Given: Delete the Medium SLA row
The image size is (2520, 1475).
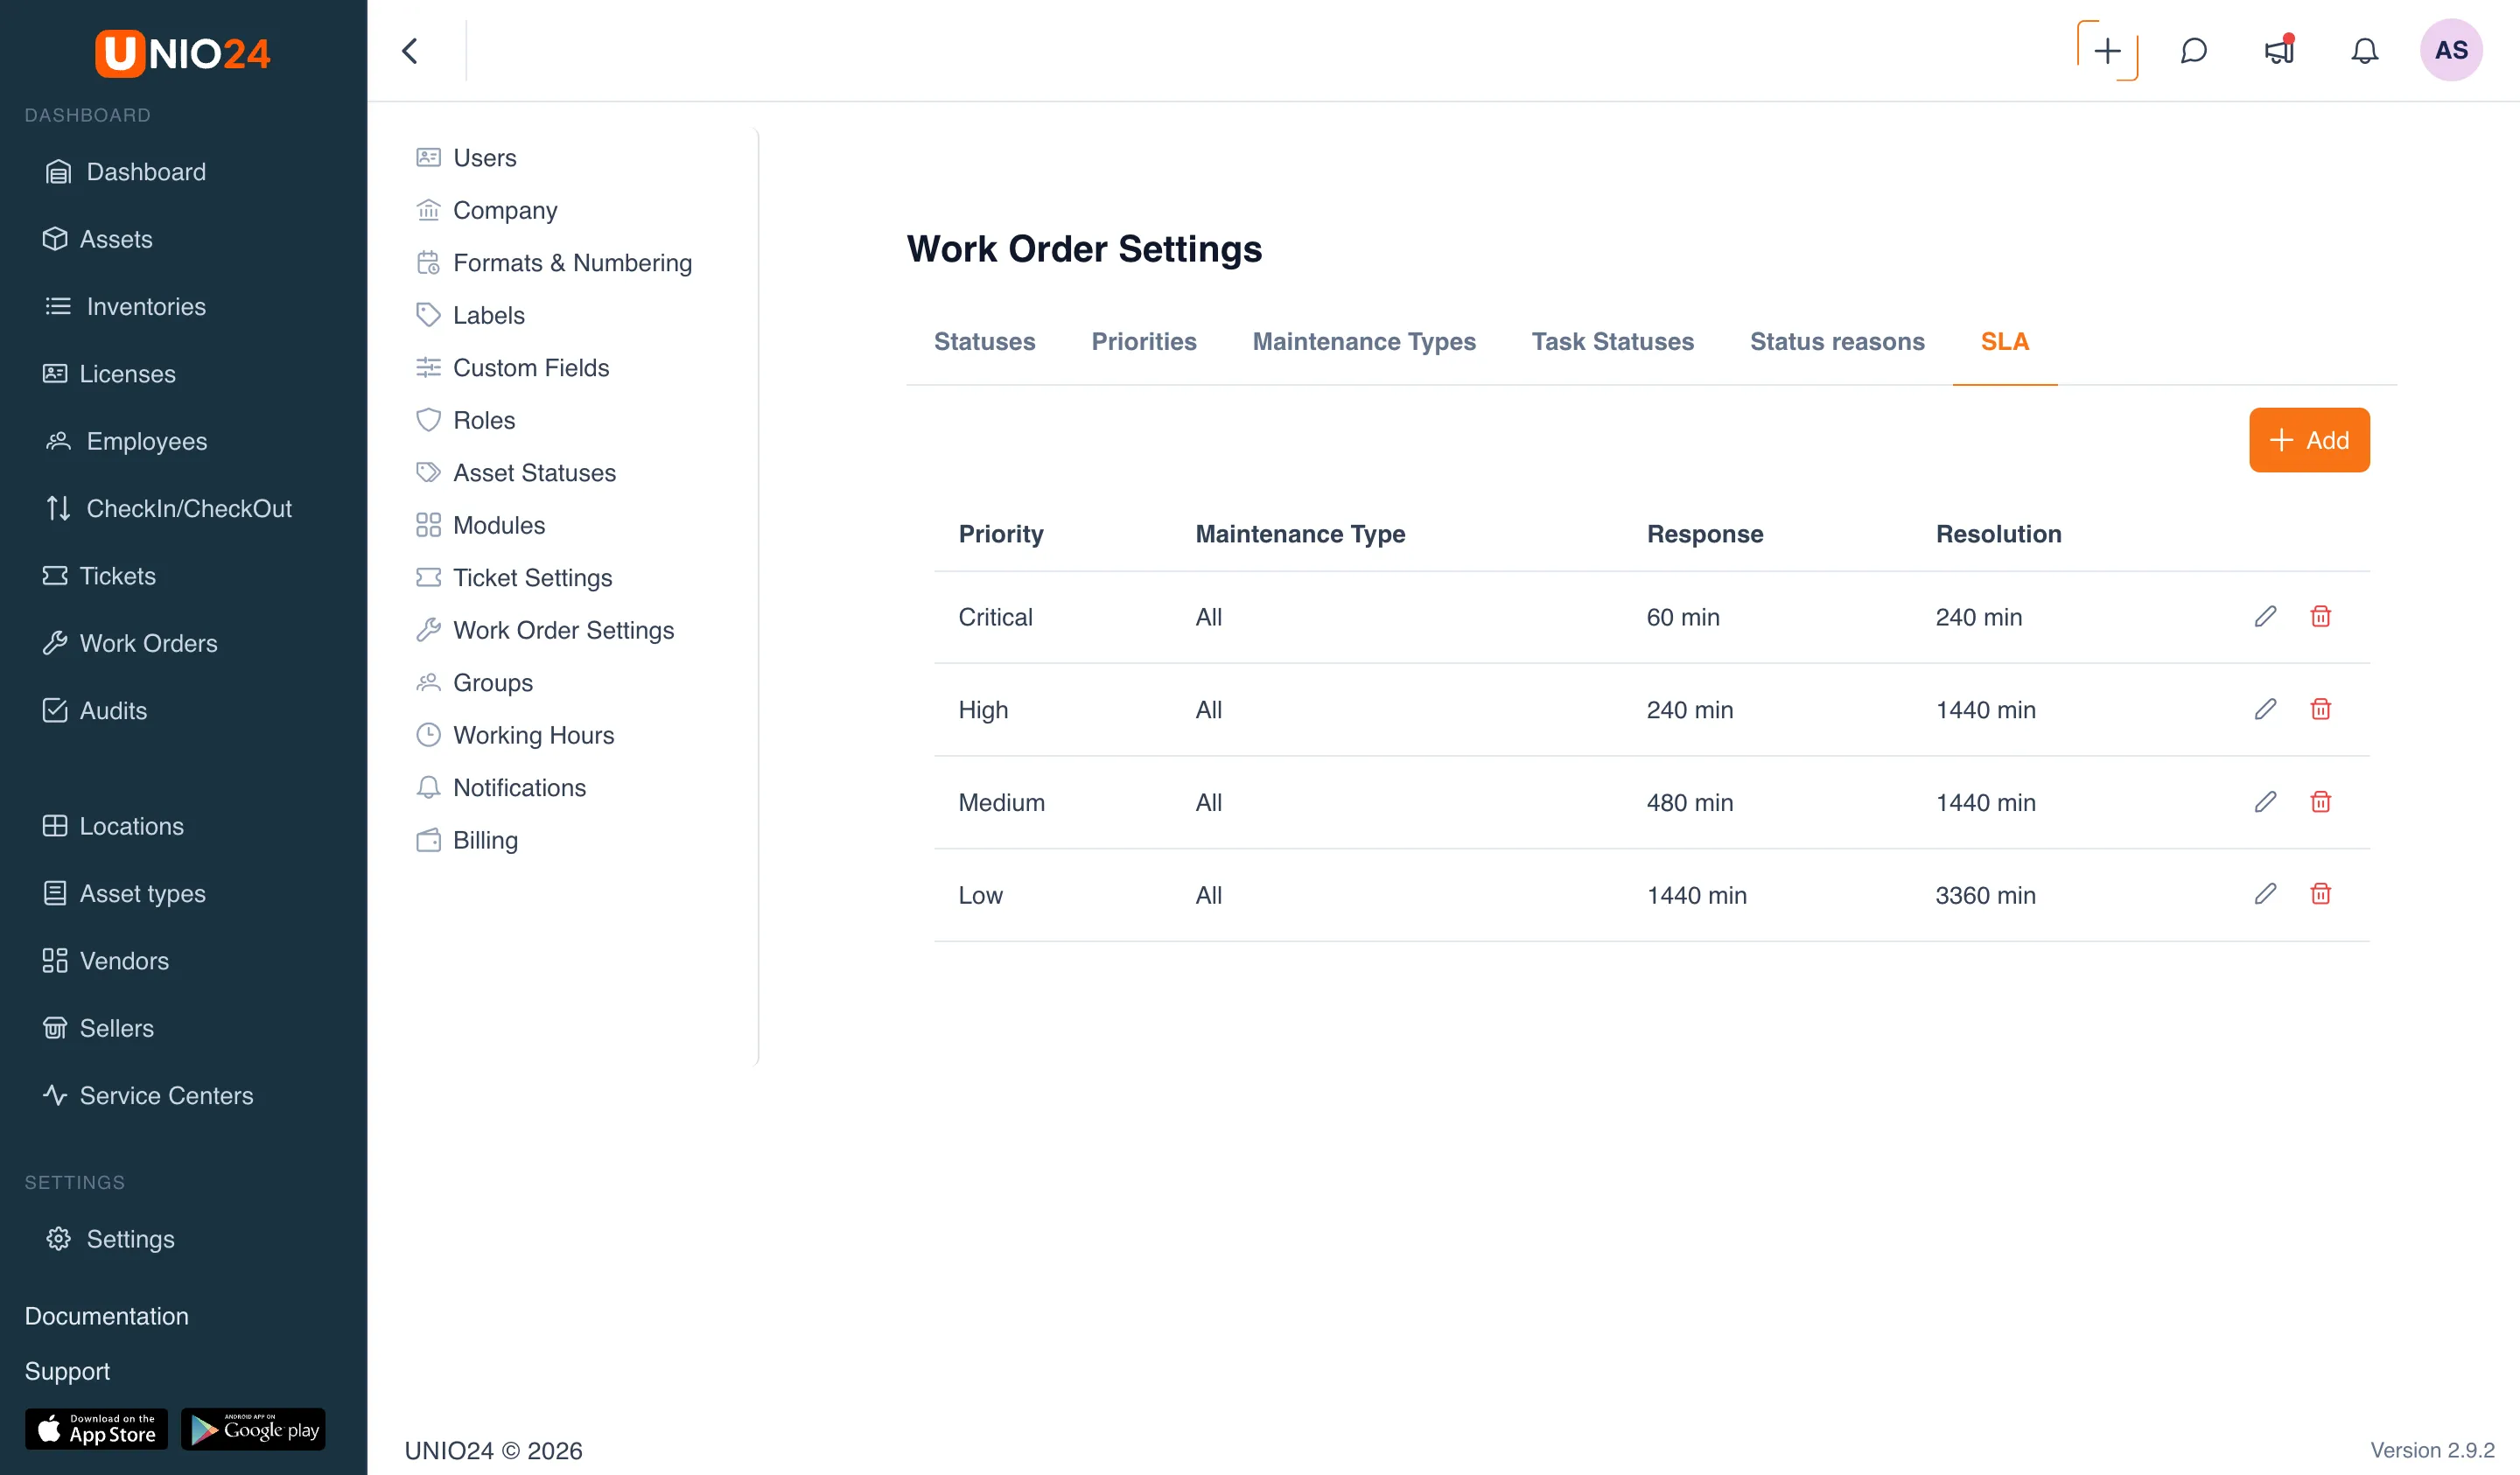Looking at the screenshot, I should pos(2320,802).
